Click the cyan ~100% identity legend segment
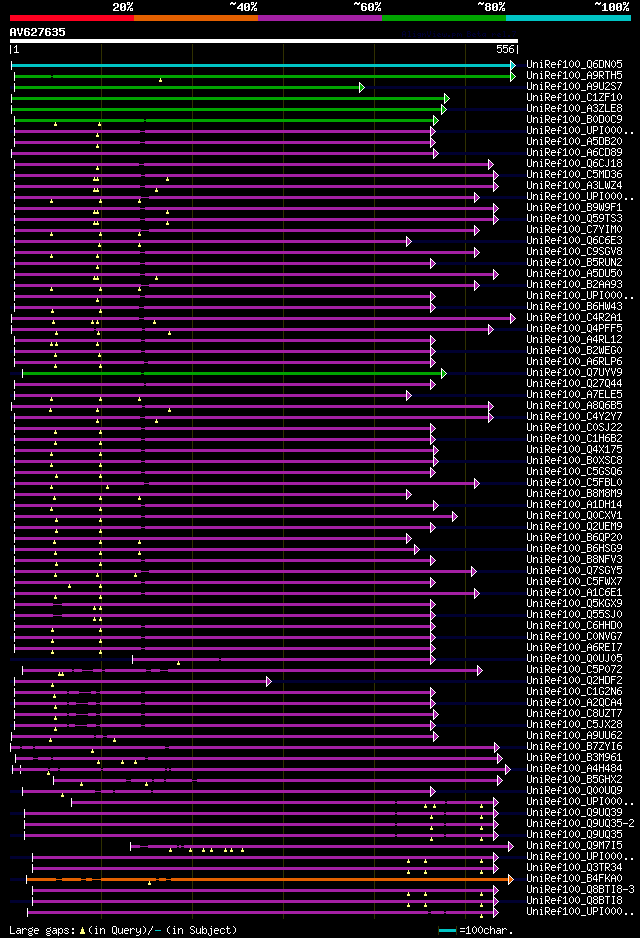This screenshot has width=640, height=938. coord(568,18)
